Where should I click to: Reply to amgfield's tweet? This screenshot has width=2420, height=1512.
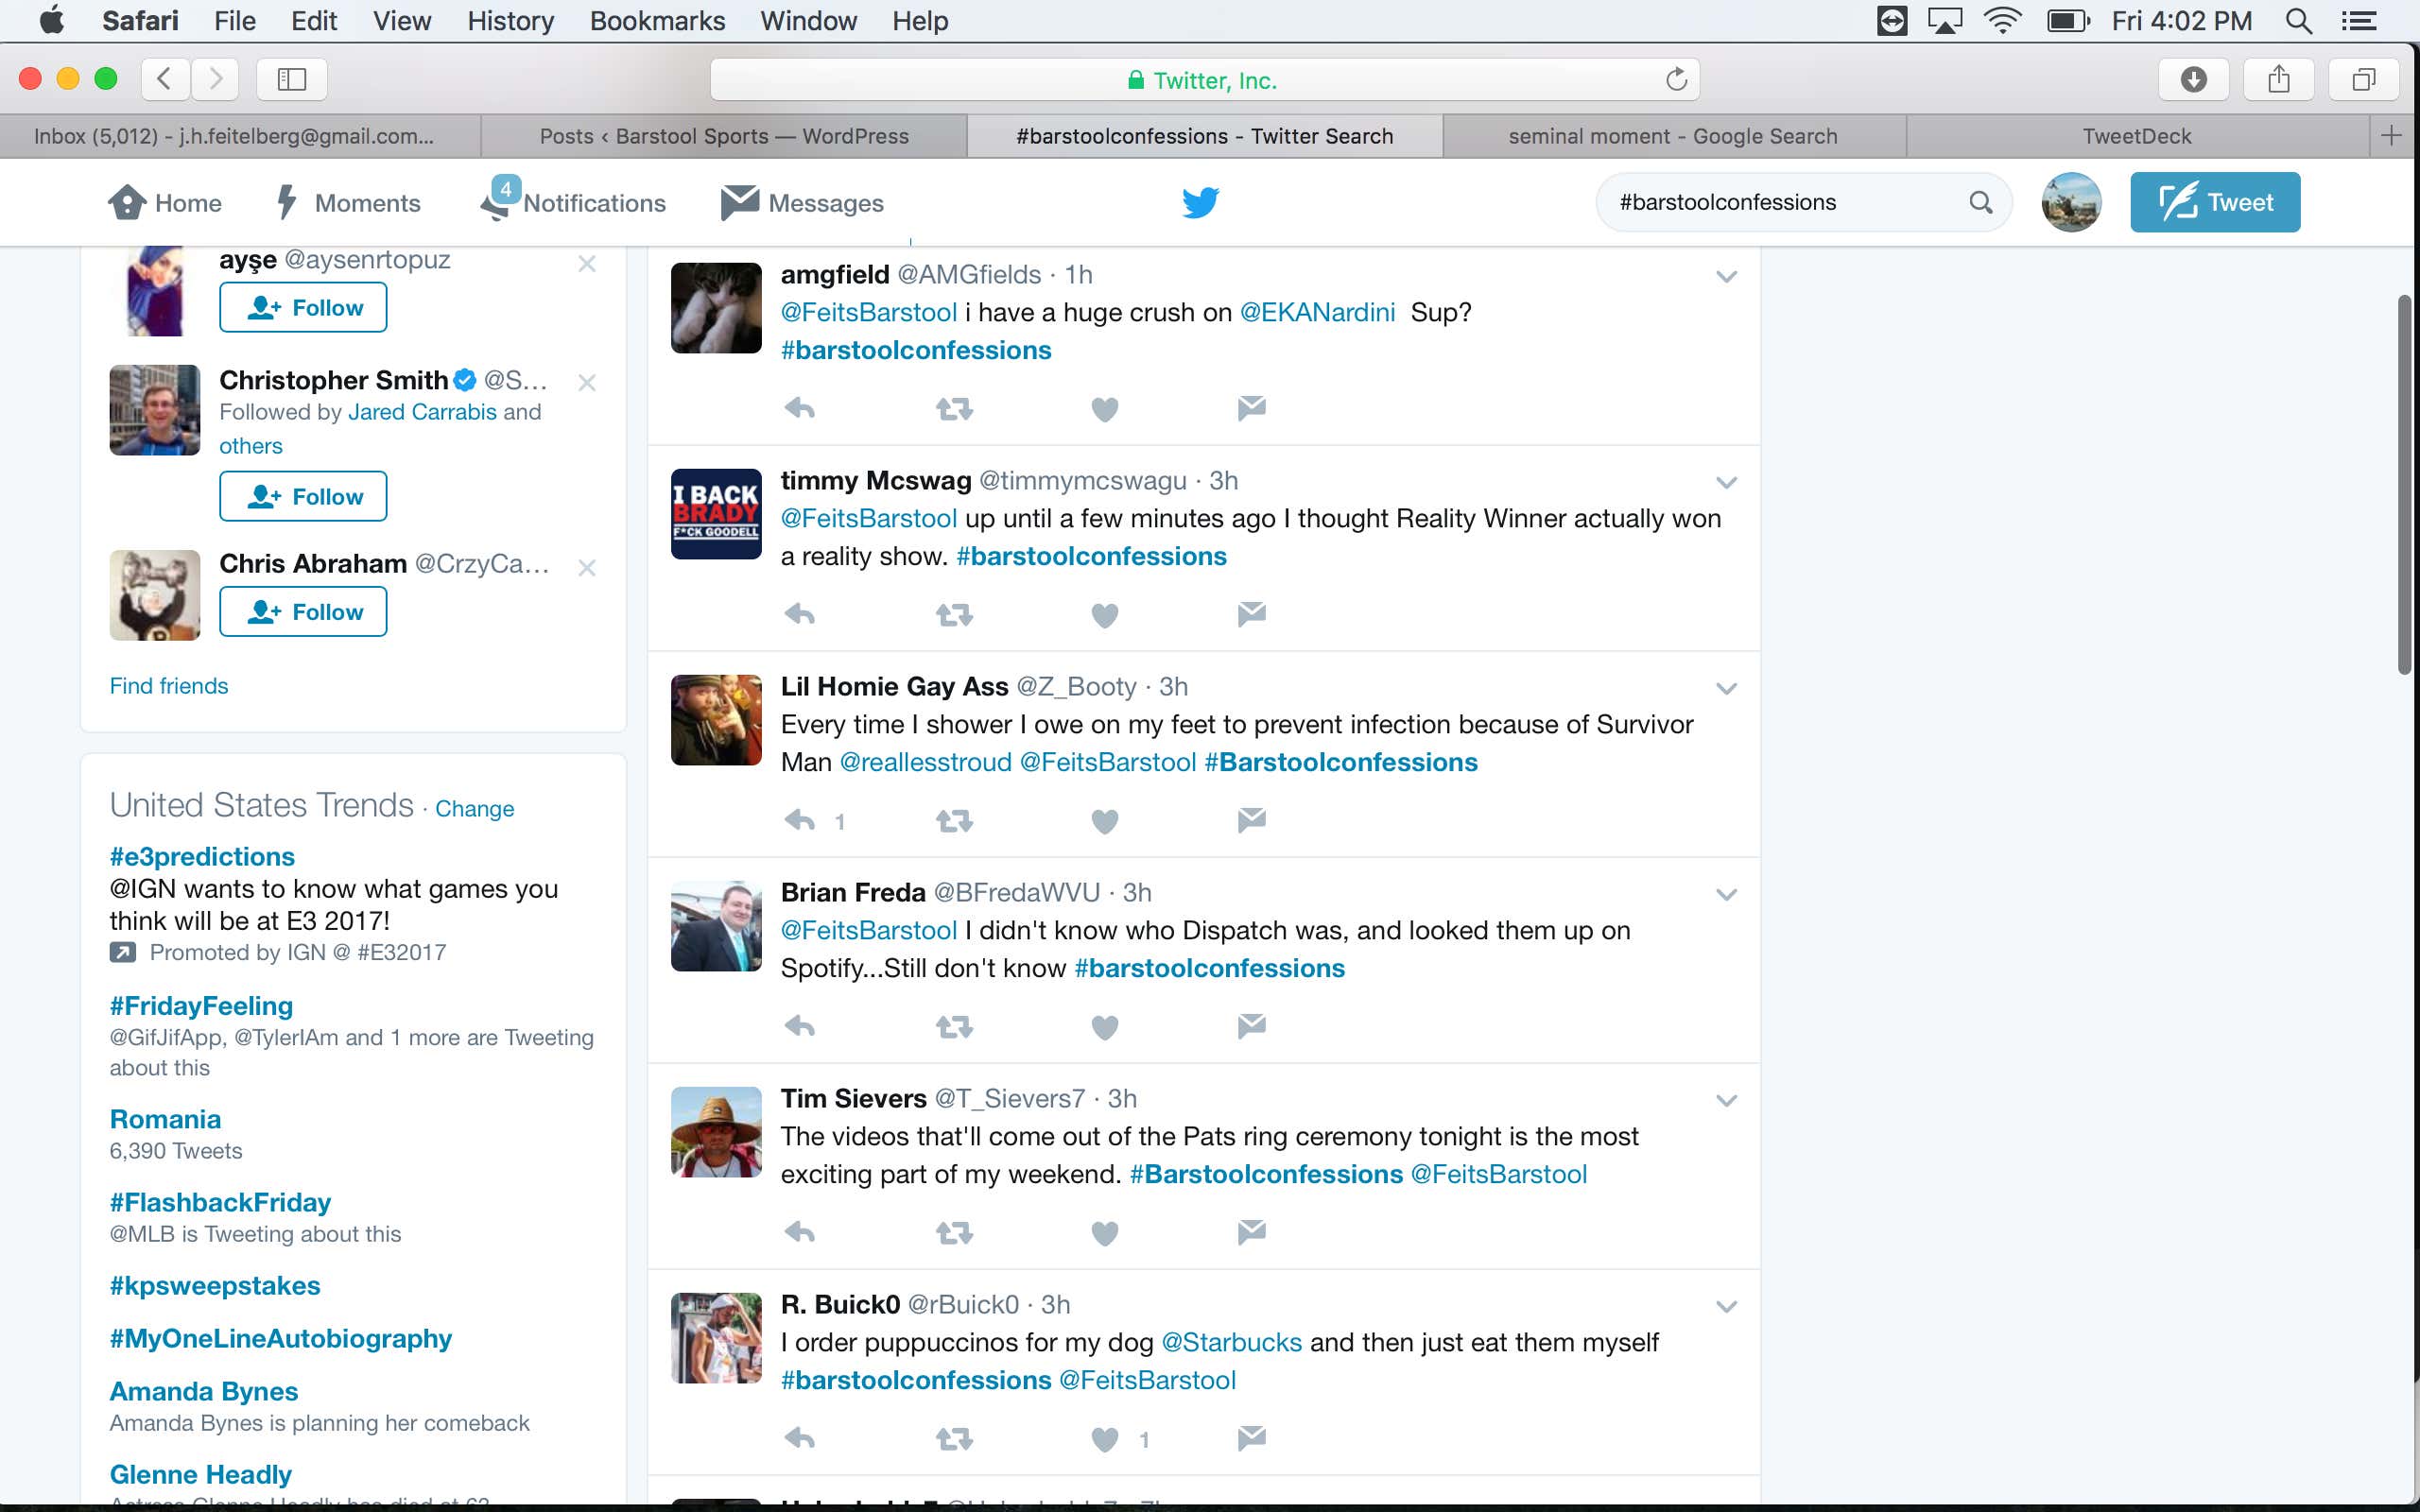800,408
